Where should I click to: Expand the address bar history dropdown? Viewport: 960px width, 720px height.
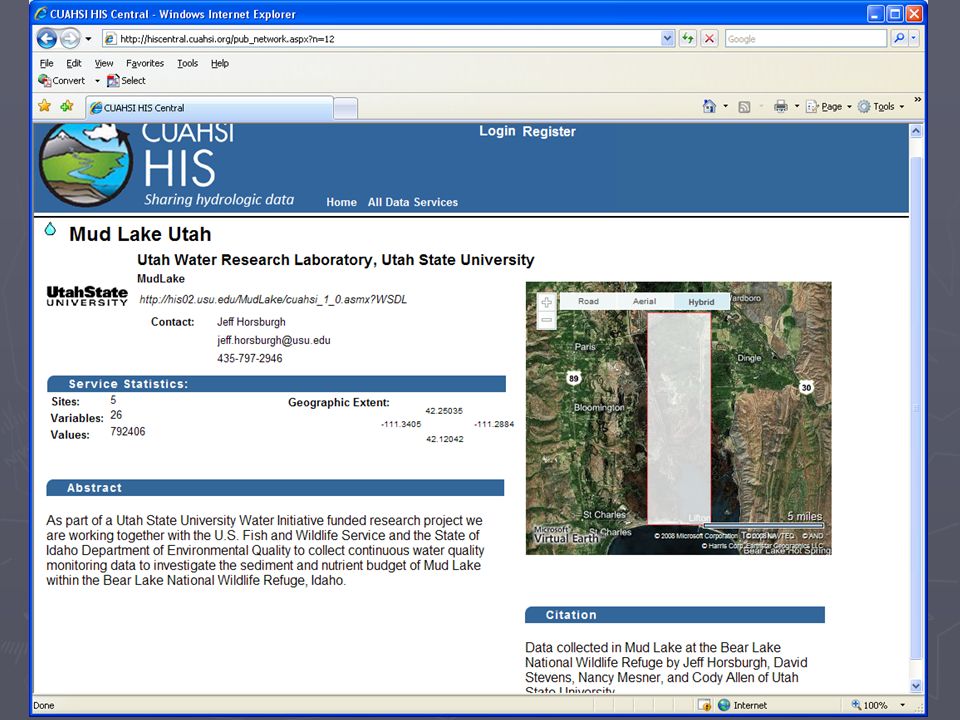click(667, 39)
